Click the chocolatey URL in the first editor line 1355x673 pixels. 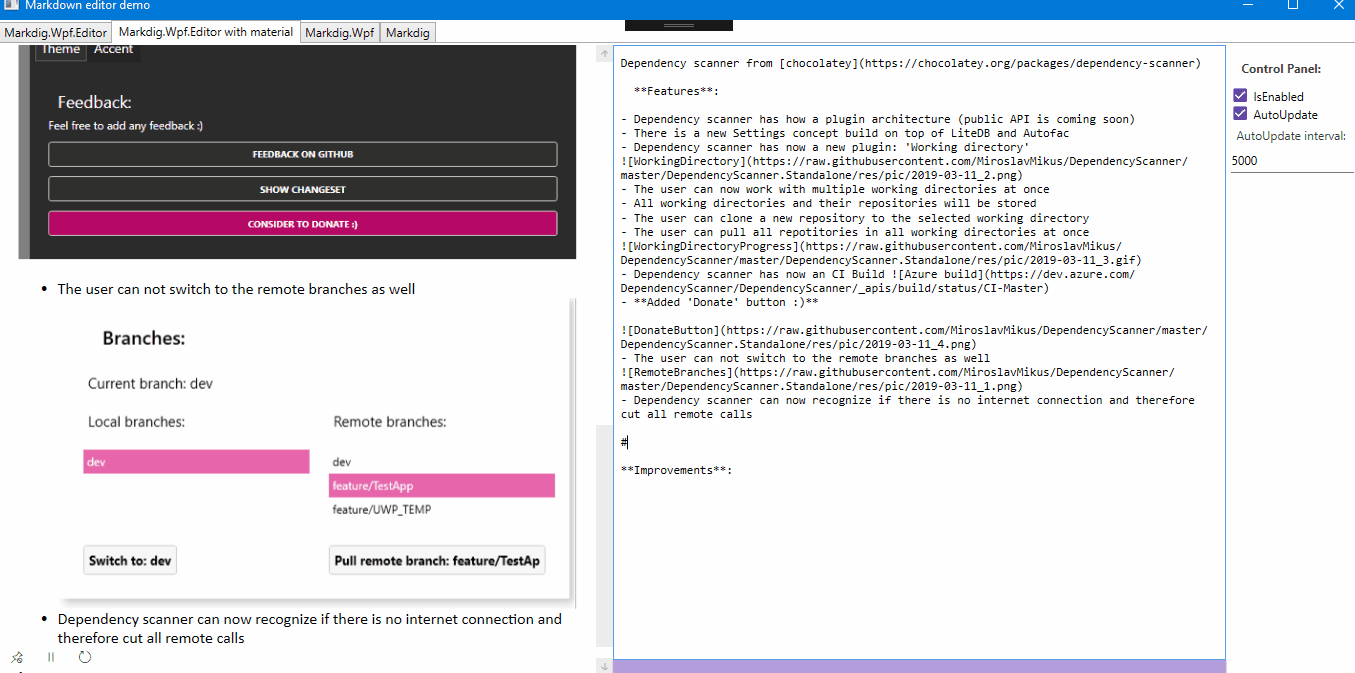(x=1031, y=63)
